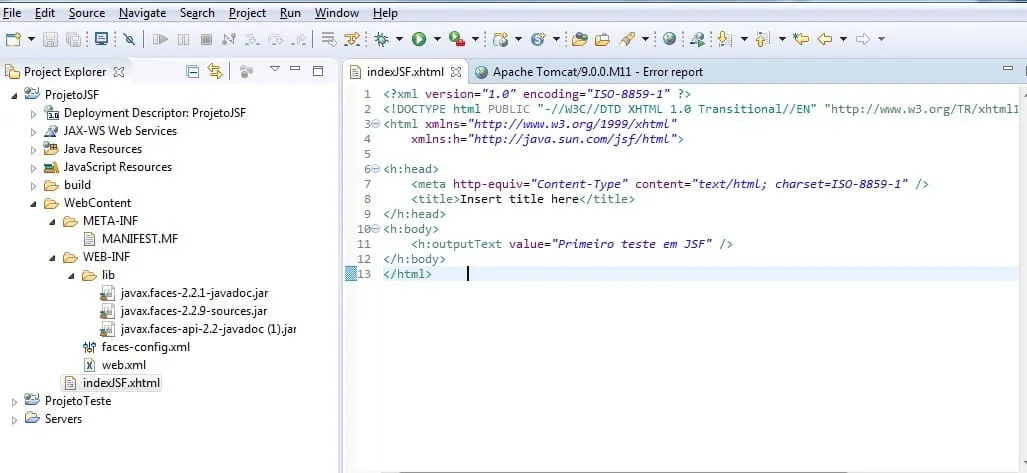The height and width of the screenshot is (473, 1027).
Task: Open Web Browser with the globe icon
Action: (669, 39)
